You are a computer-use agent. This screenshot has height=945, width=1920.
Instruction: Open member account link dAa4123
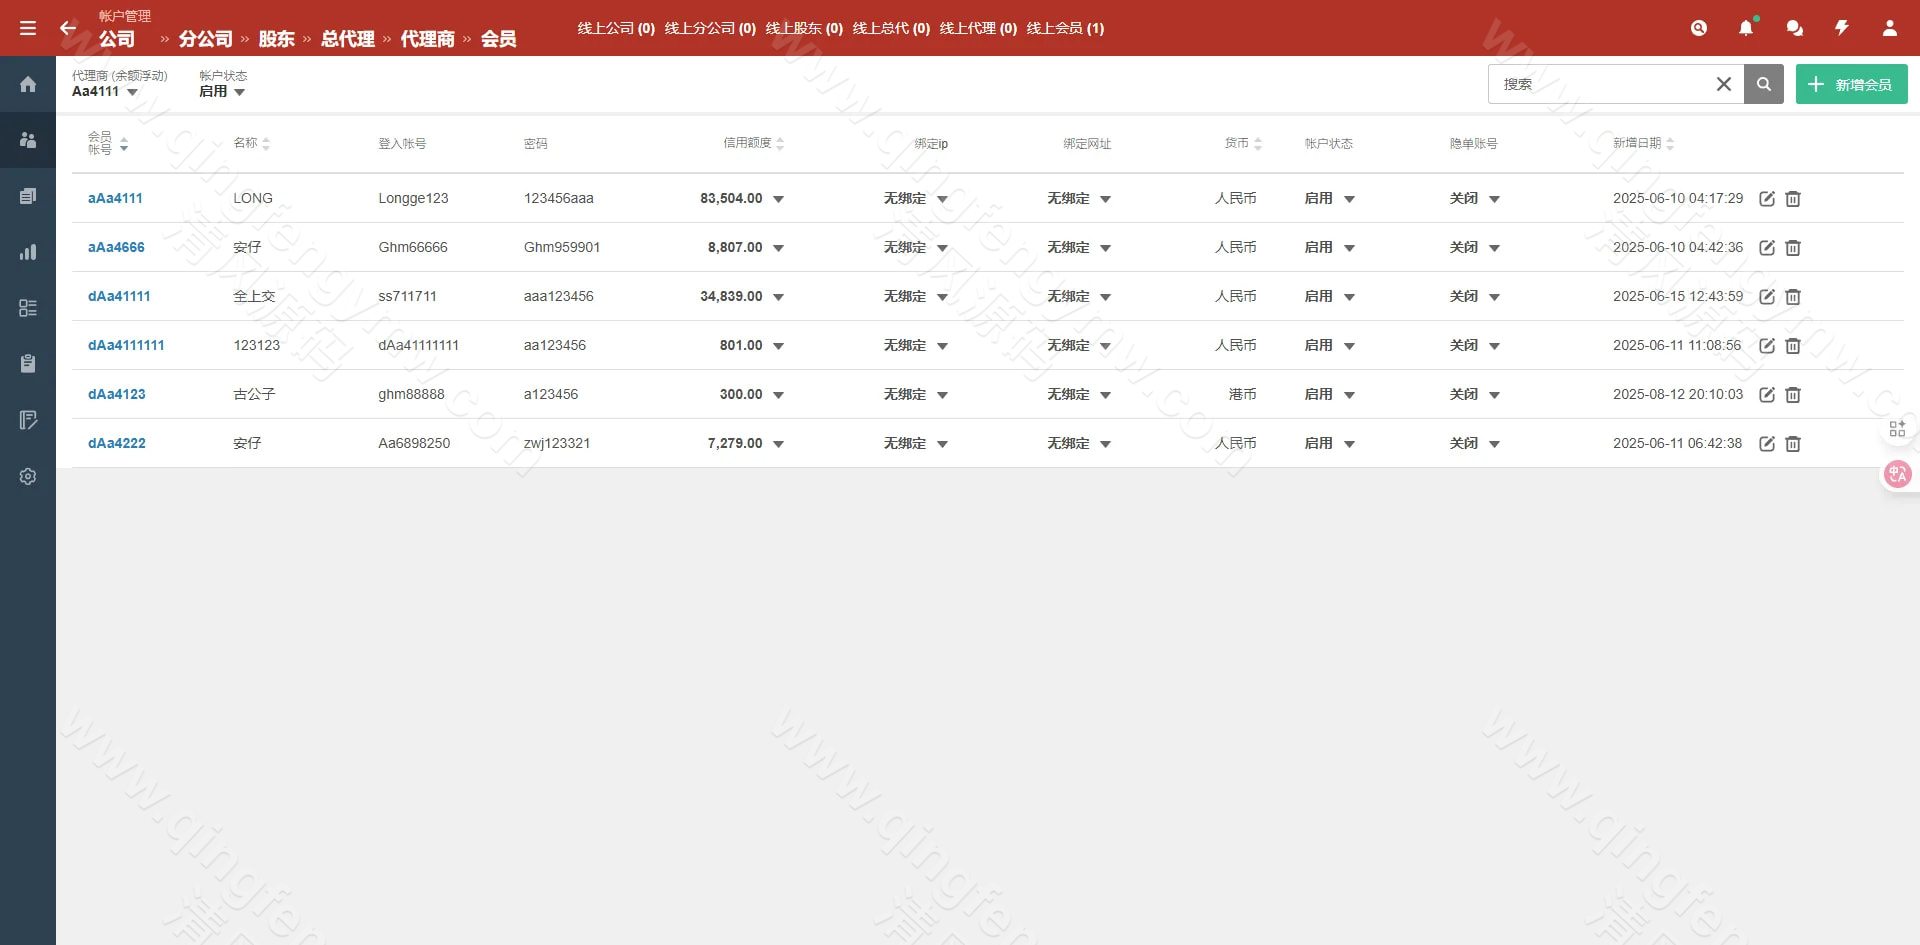[x=117, y=394]
